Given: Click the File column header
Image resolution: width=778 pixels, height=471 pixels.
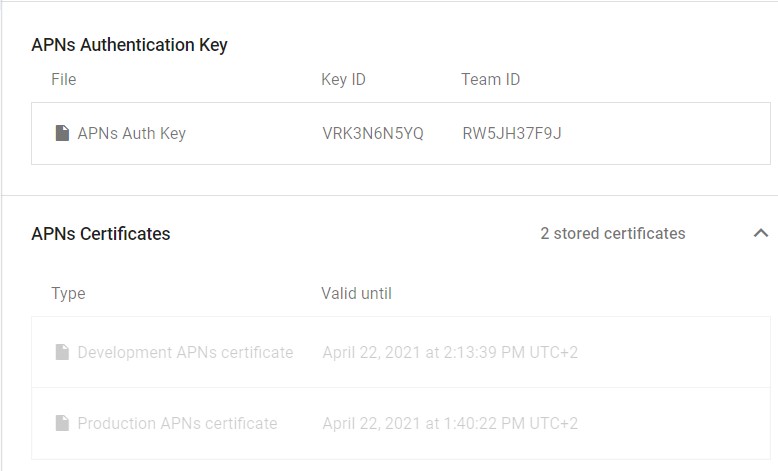Looking at the screenshot, I should [64, 79].
